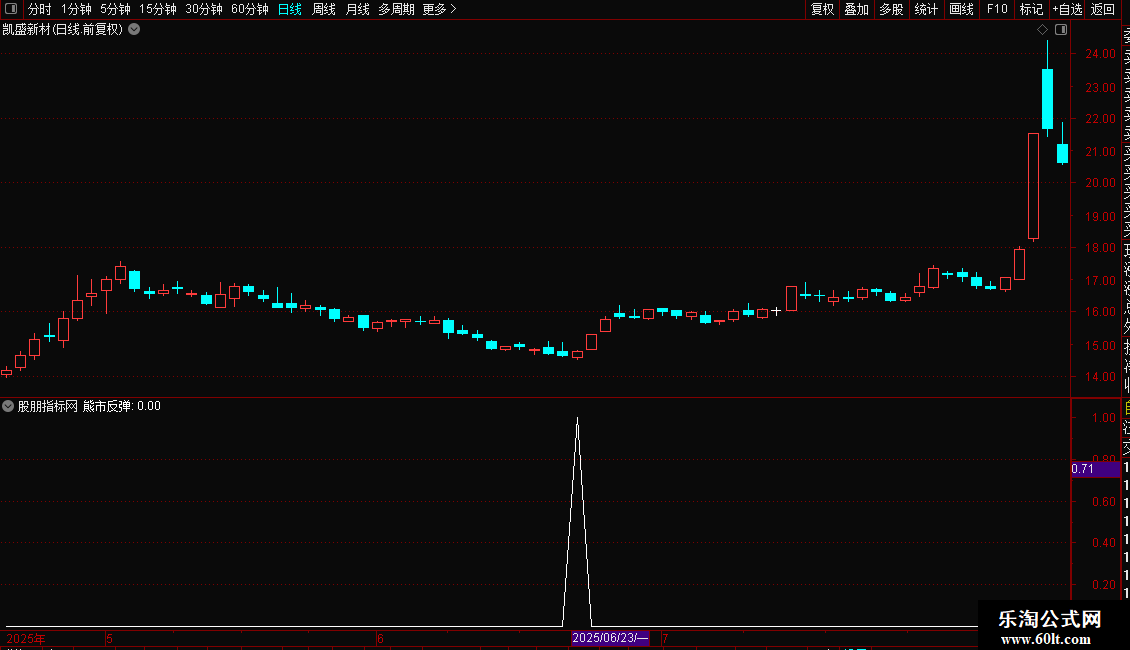
Task: Click the tall cyan candle near 23.00
Action: 1047,99
